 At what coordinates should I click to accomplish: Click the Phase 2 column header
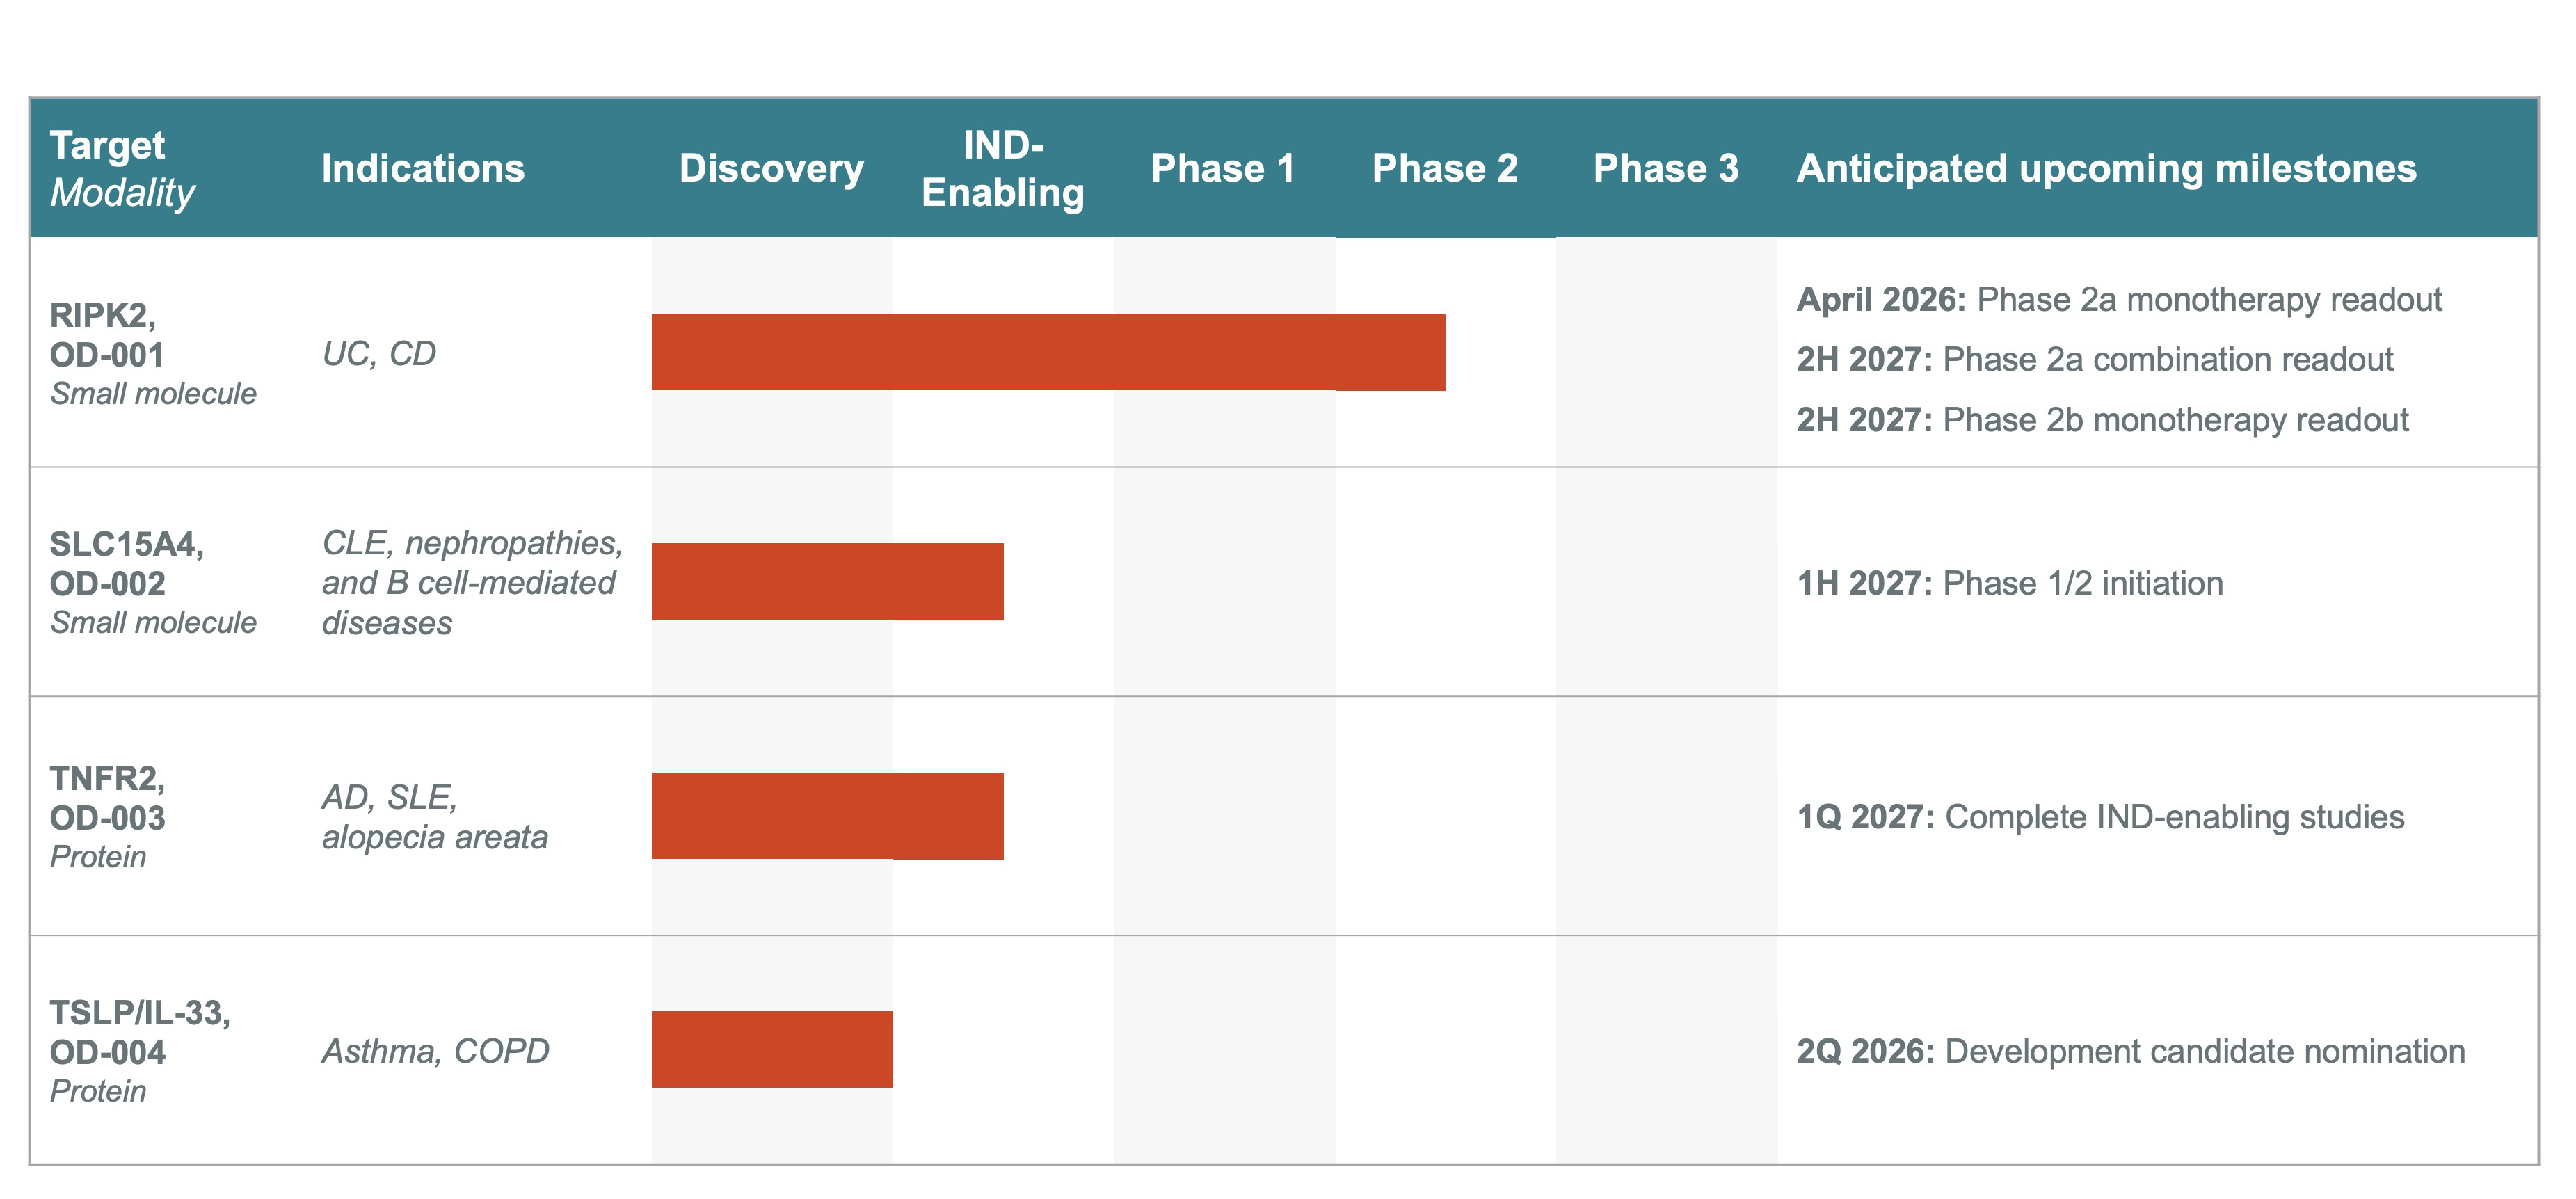[1444, 168]
